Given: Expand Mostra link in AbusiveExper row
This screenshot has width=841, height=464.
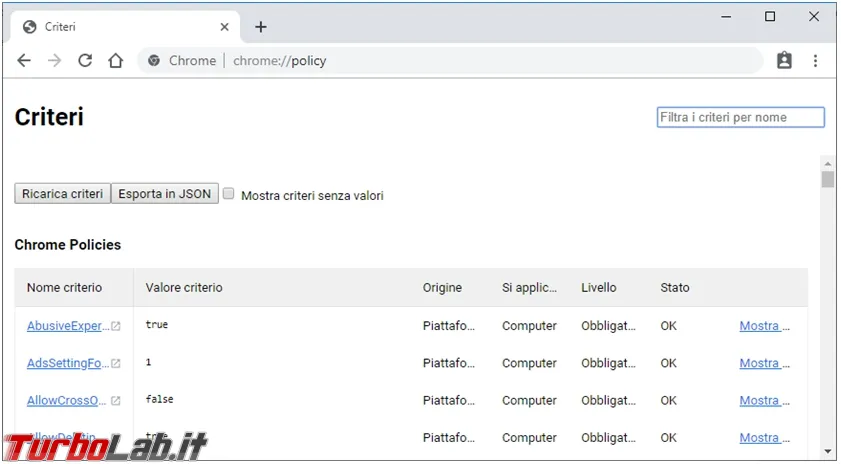Looking at the screenshot, I should click(765, 326).
